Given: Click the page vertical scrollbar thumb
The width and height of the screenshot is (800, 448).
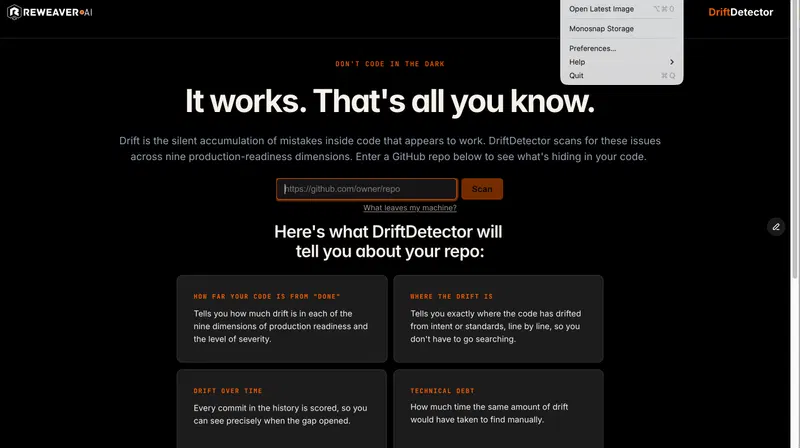Looking at the screenshot, I should pos(794,139).
